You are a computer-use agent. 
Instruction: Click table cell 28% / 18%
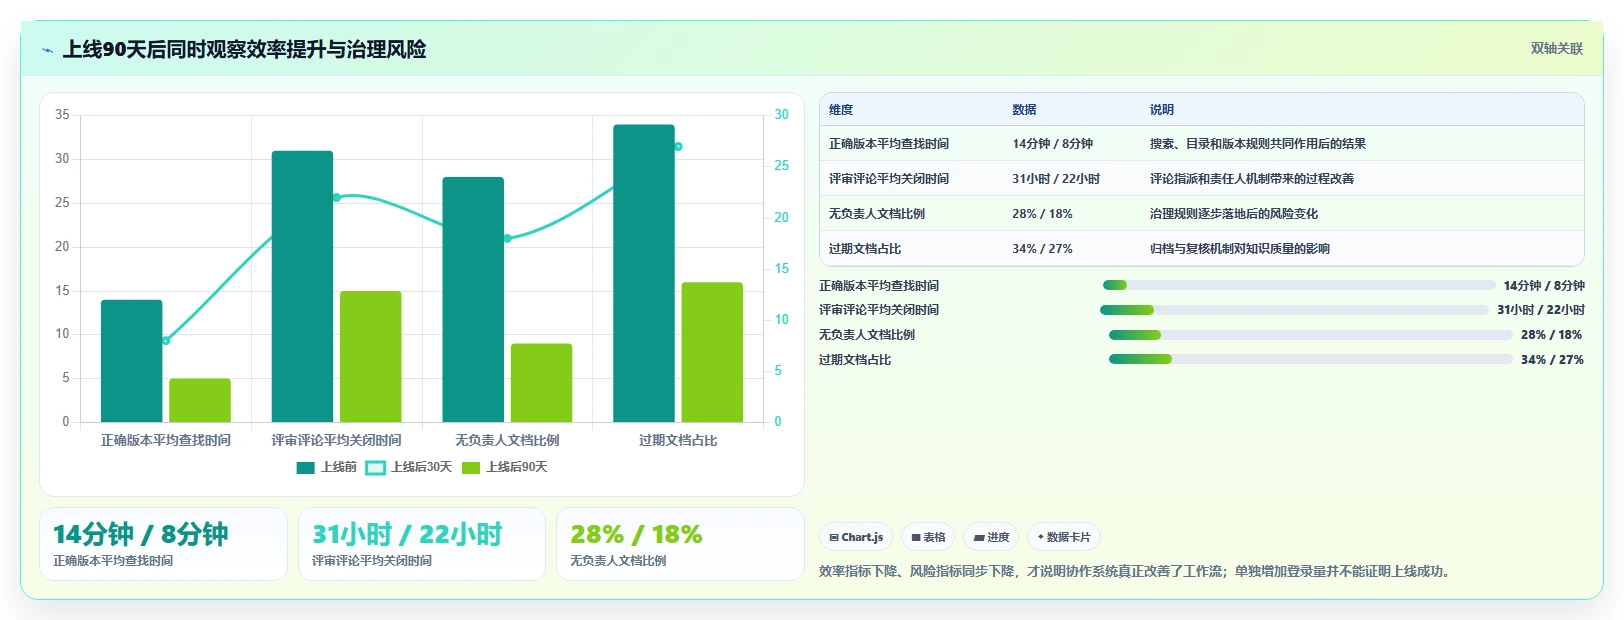[1042, 214]
